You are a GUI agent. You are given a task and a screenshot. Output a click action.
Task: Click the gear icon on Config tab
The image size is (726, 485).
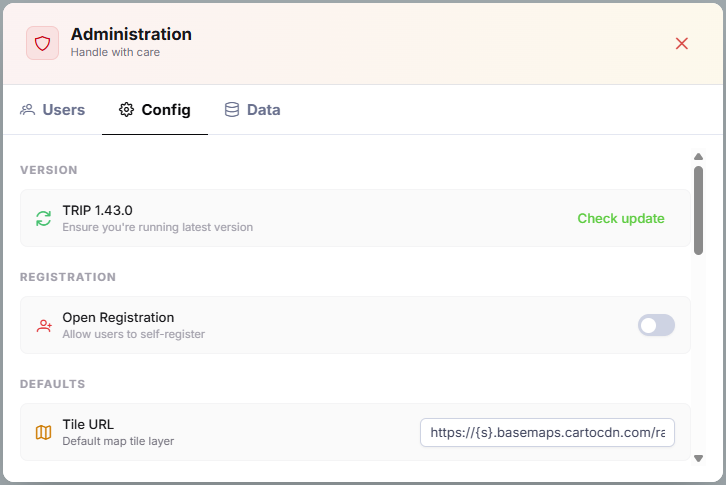coord(126,110)
